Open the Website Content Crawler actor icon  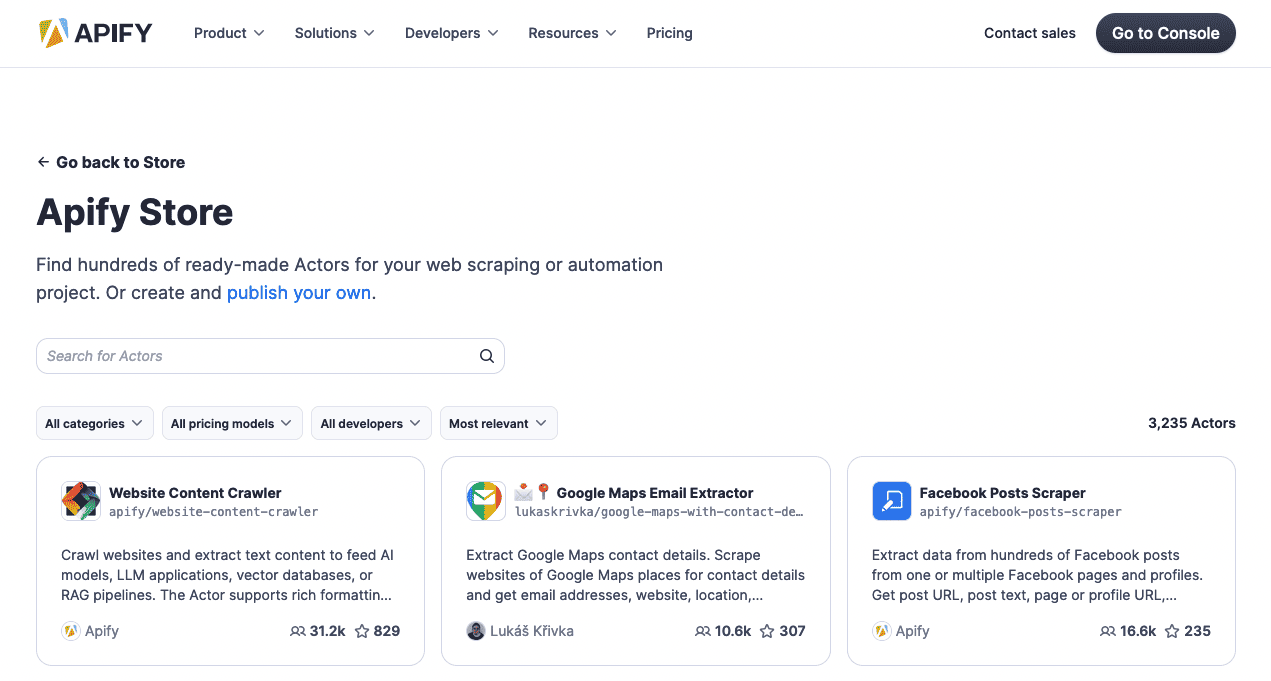[x=80, y=501]
